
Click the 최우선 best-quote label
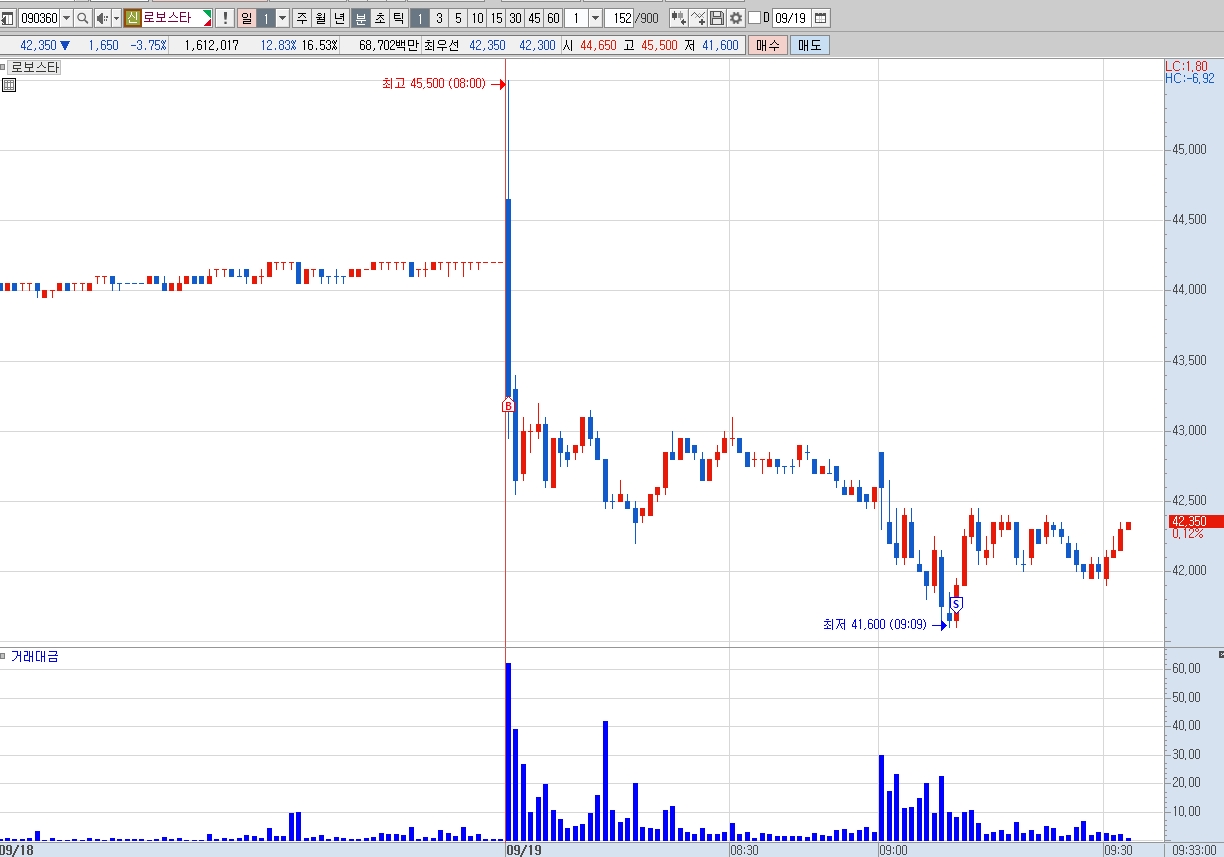click(440, 45)
